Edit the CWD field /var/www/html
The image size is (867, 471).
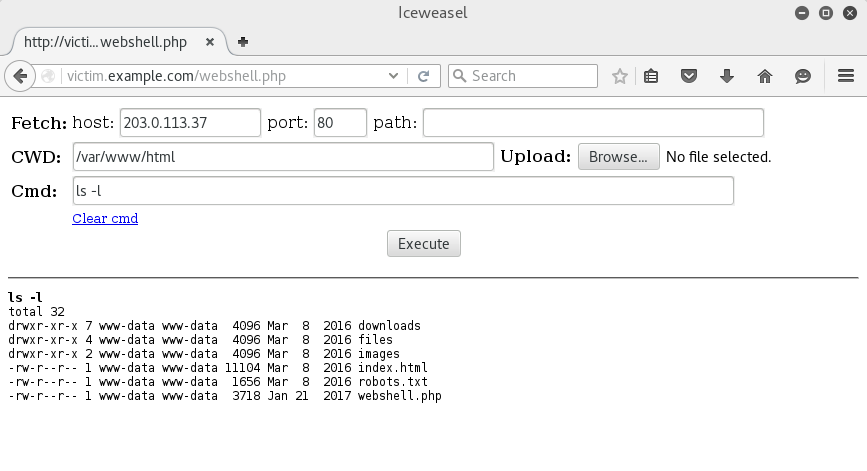tap(283, 157)
